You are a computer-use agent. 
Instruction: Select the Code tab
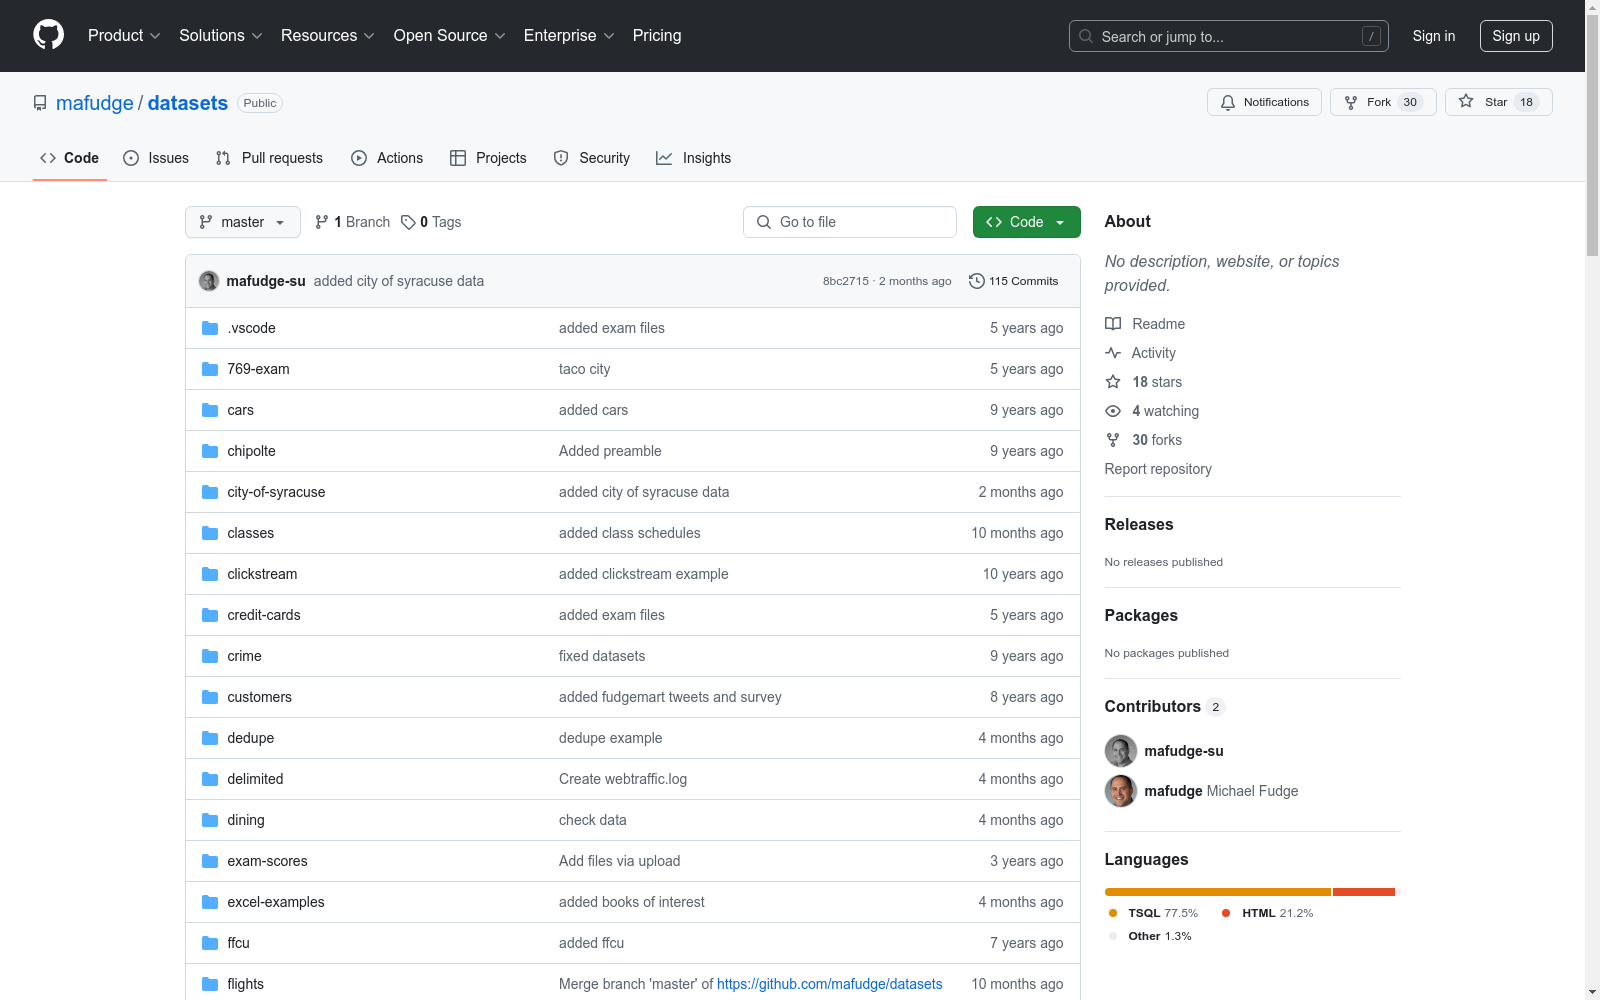pos(70,158)
